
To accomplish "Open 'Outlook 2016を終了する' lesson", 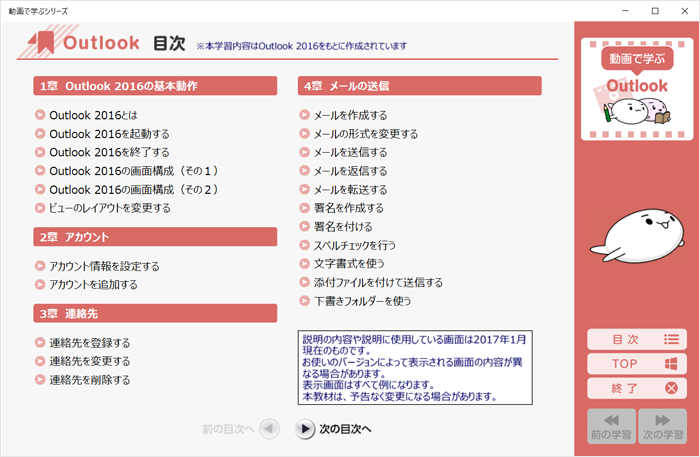I will point(109,152).
